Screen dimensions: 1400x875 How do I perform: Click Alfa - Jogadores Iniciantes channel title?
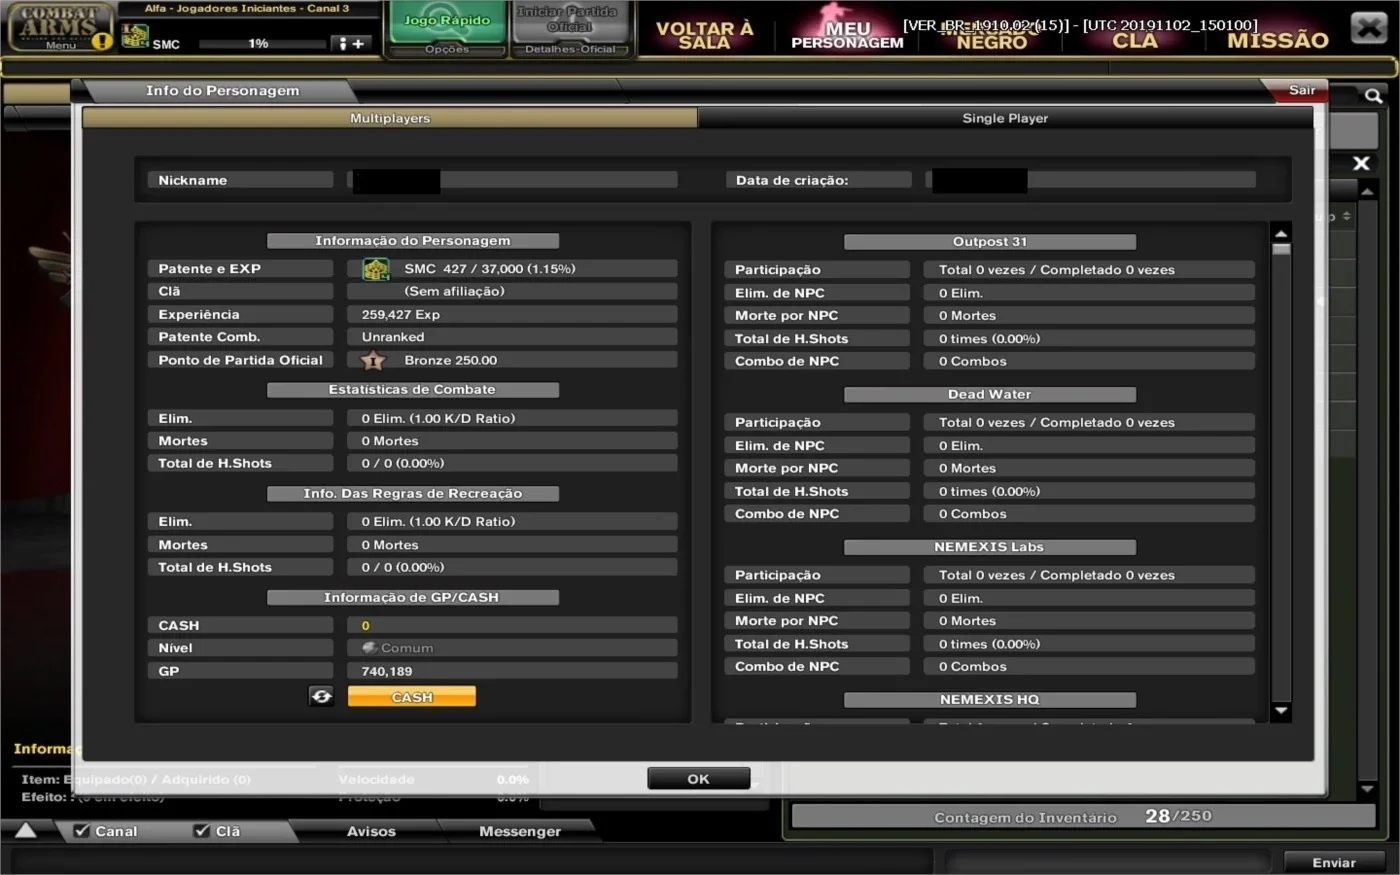247,9
